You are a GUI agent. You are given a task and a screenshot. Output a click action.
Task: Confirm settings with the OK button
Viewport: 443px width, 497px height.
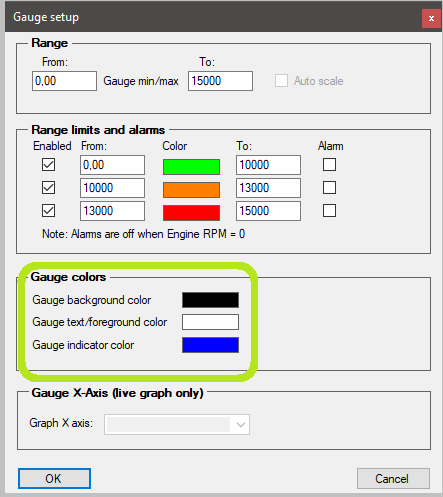54,479
